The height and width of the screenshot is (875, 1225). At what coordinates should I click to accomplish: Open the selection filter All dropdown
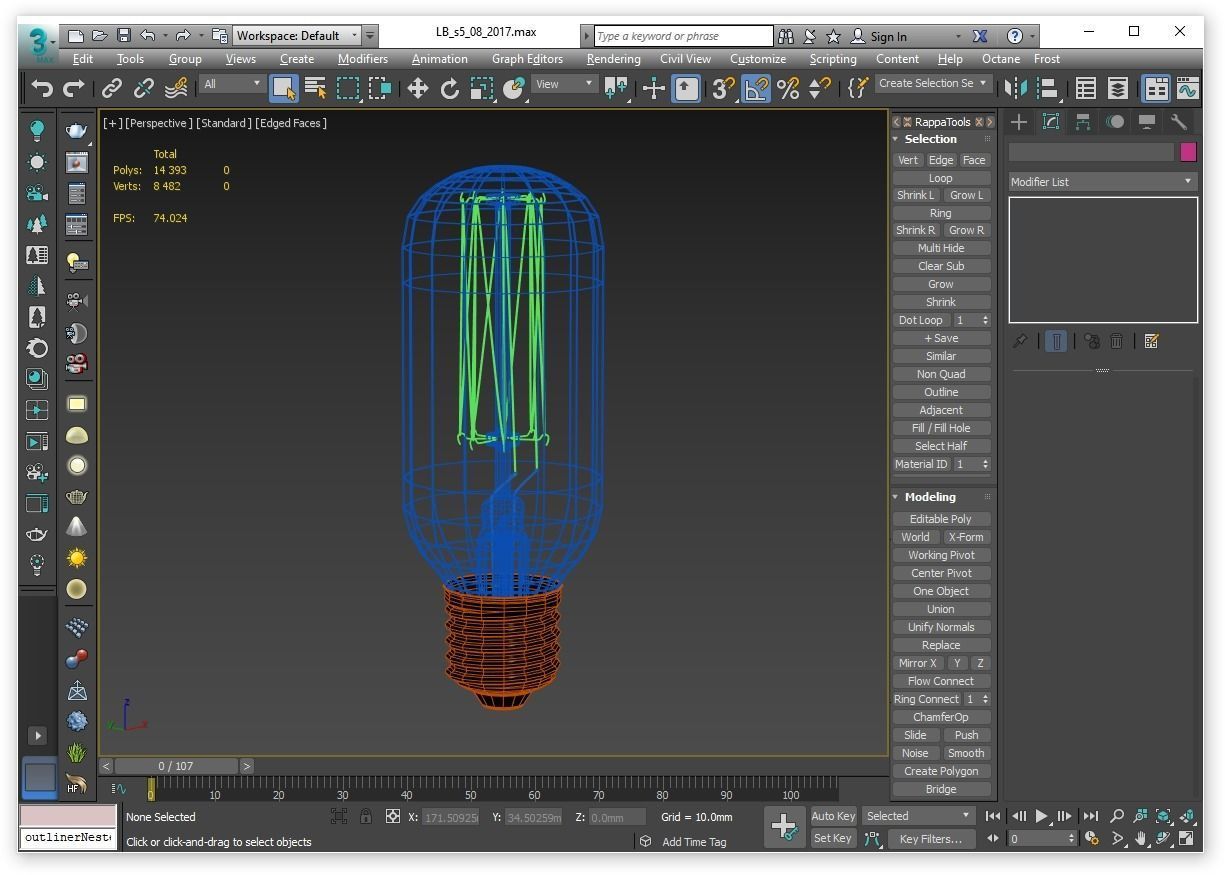tap(232, 84)
